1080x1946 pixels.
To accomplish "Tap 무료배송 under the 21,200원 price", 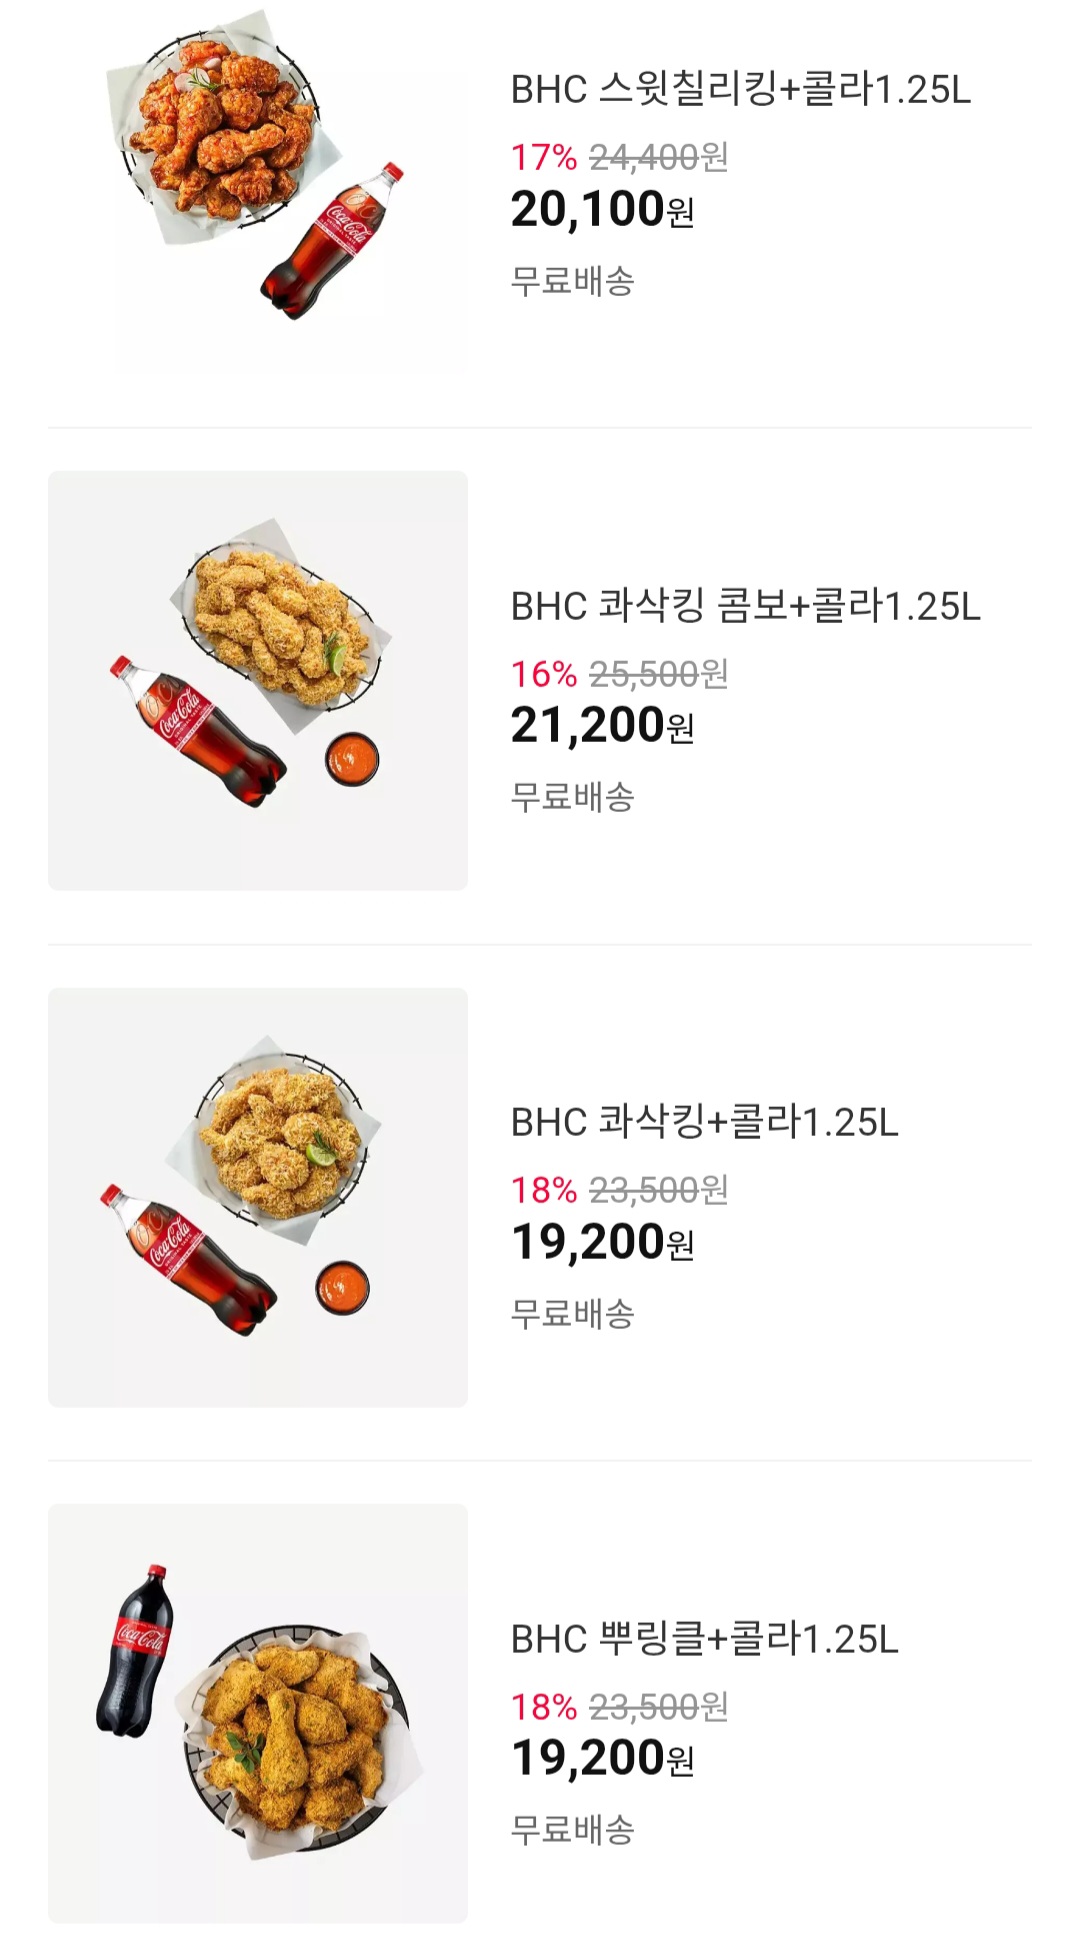I will 572,797.
